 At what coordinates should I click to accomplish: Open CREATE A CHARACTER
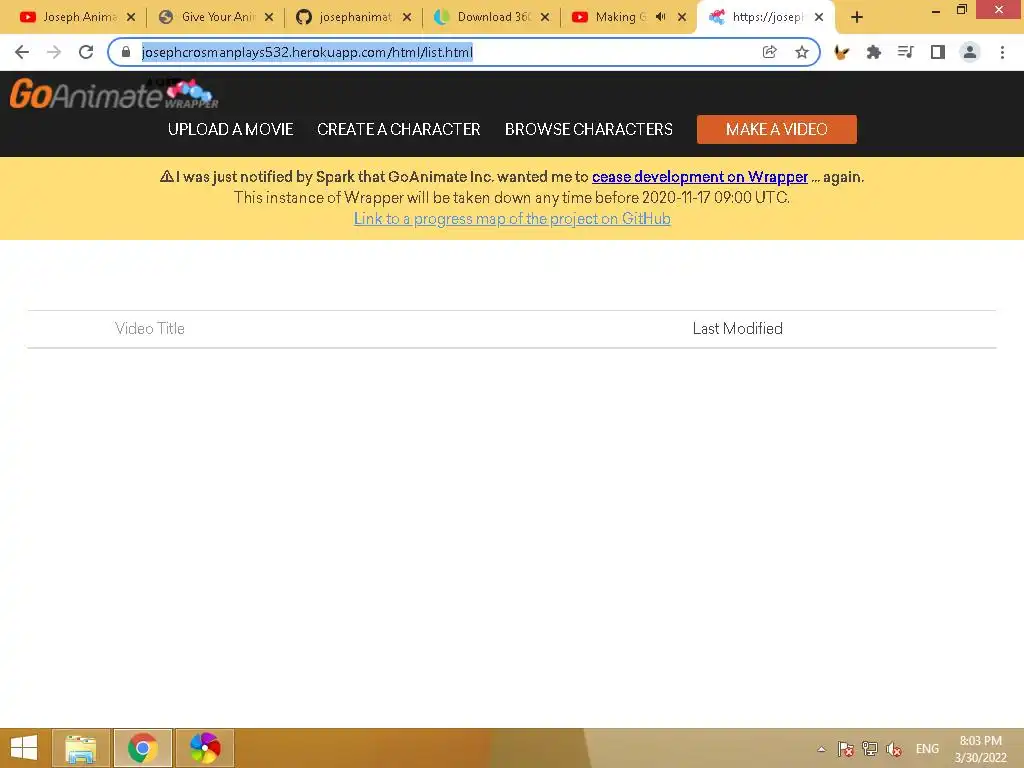398,129
